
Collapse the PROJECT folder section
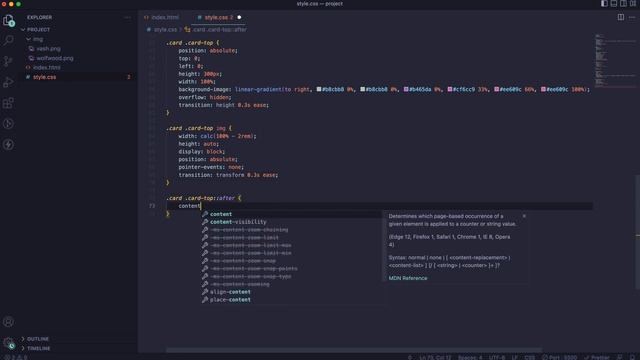click(x=38, y=29)
